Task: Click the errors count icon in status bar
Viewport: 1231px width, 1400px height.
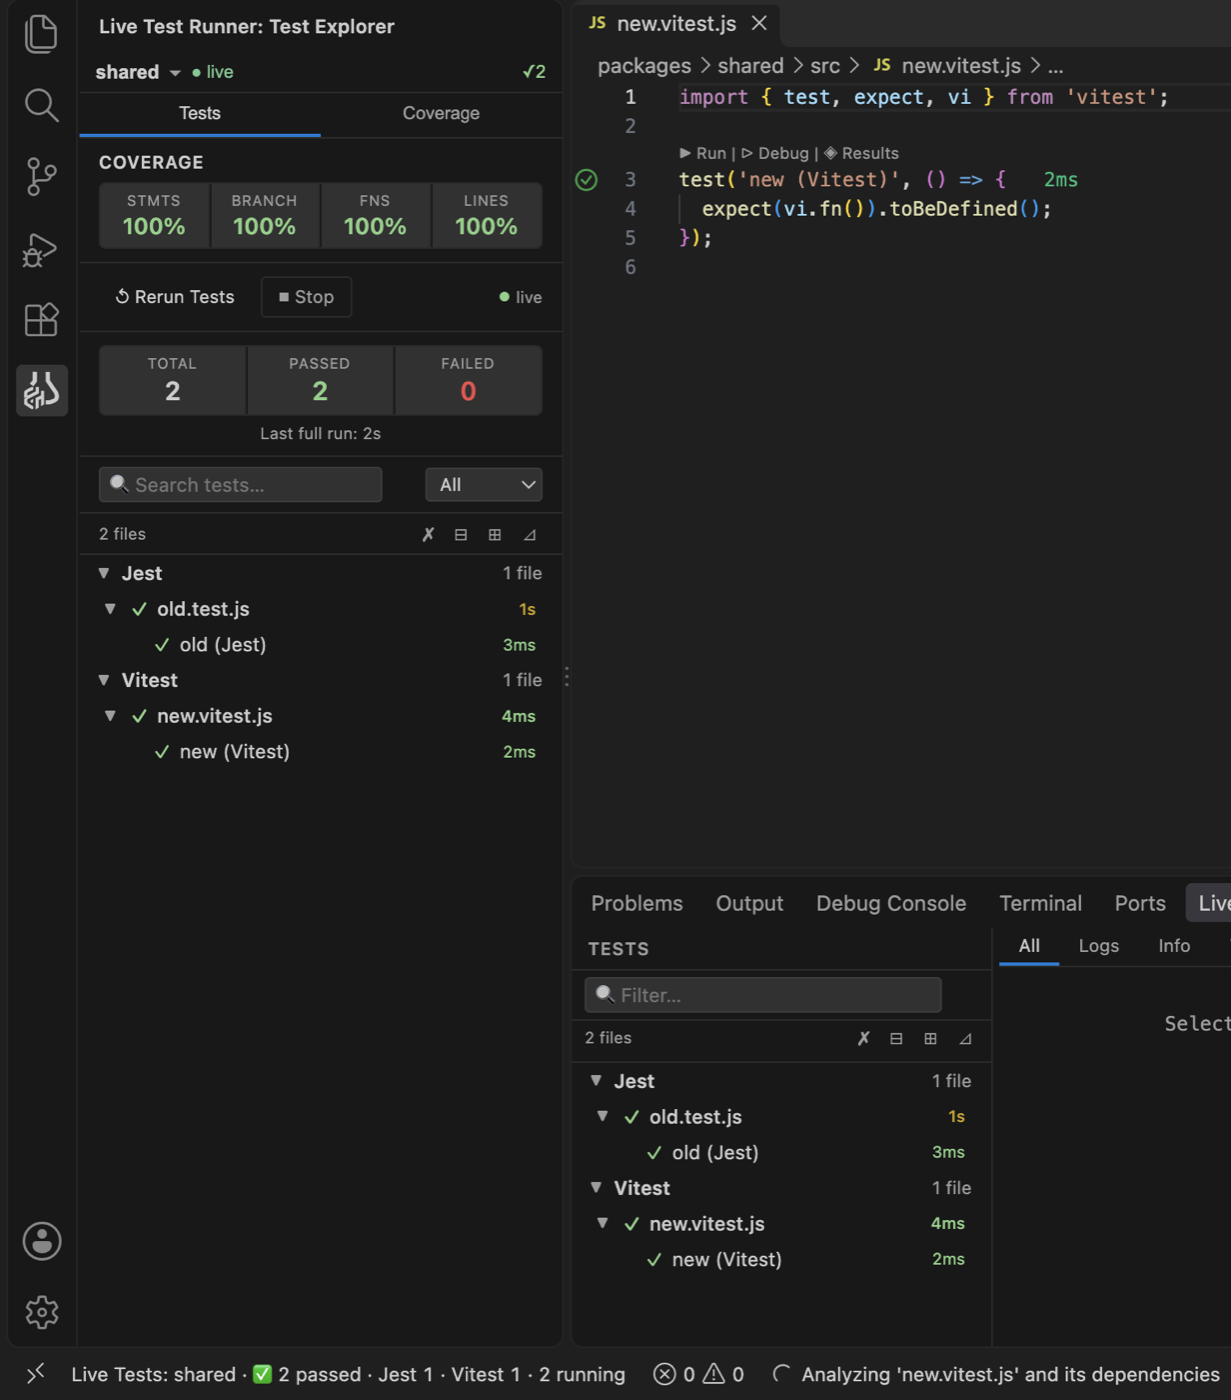Action: click(664, 1374)
